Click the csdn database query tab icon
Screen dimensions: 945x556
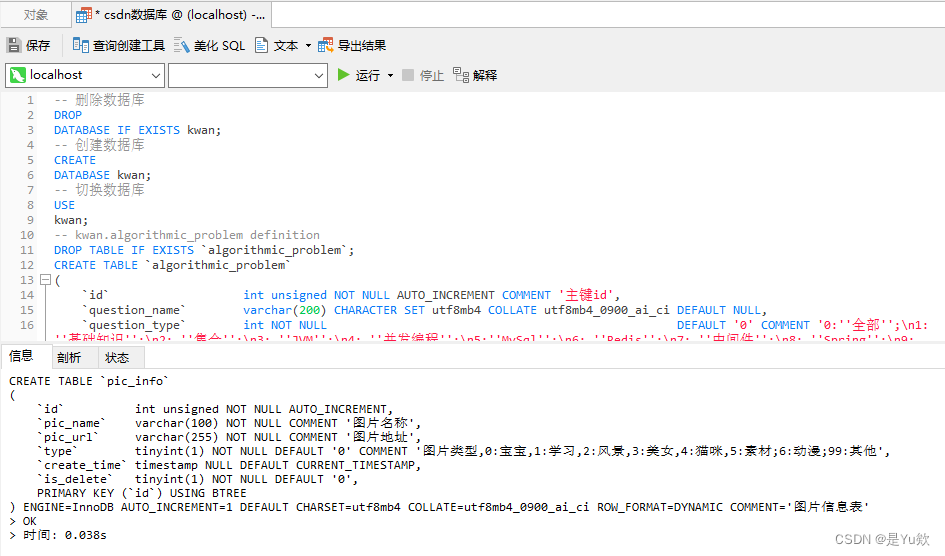pyautogui.click(x=84, y=15)
